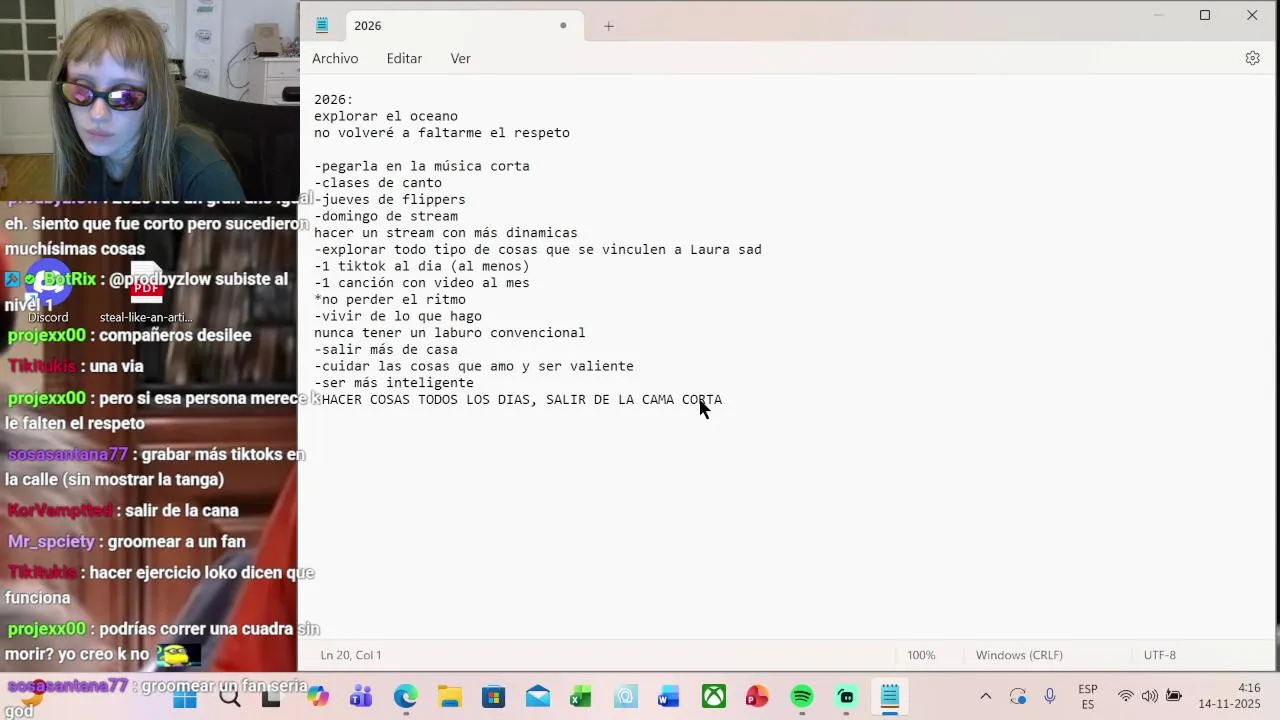Click the line "-domingo de stream"
Screen dimensions: 1280x720
[x=386, y=216]
